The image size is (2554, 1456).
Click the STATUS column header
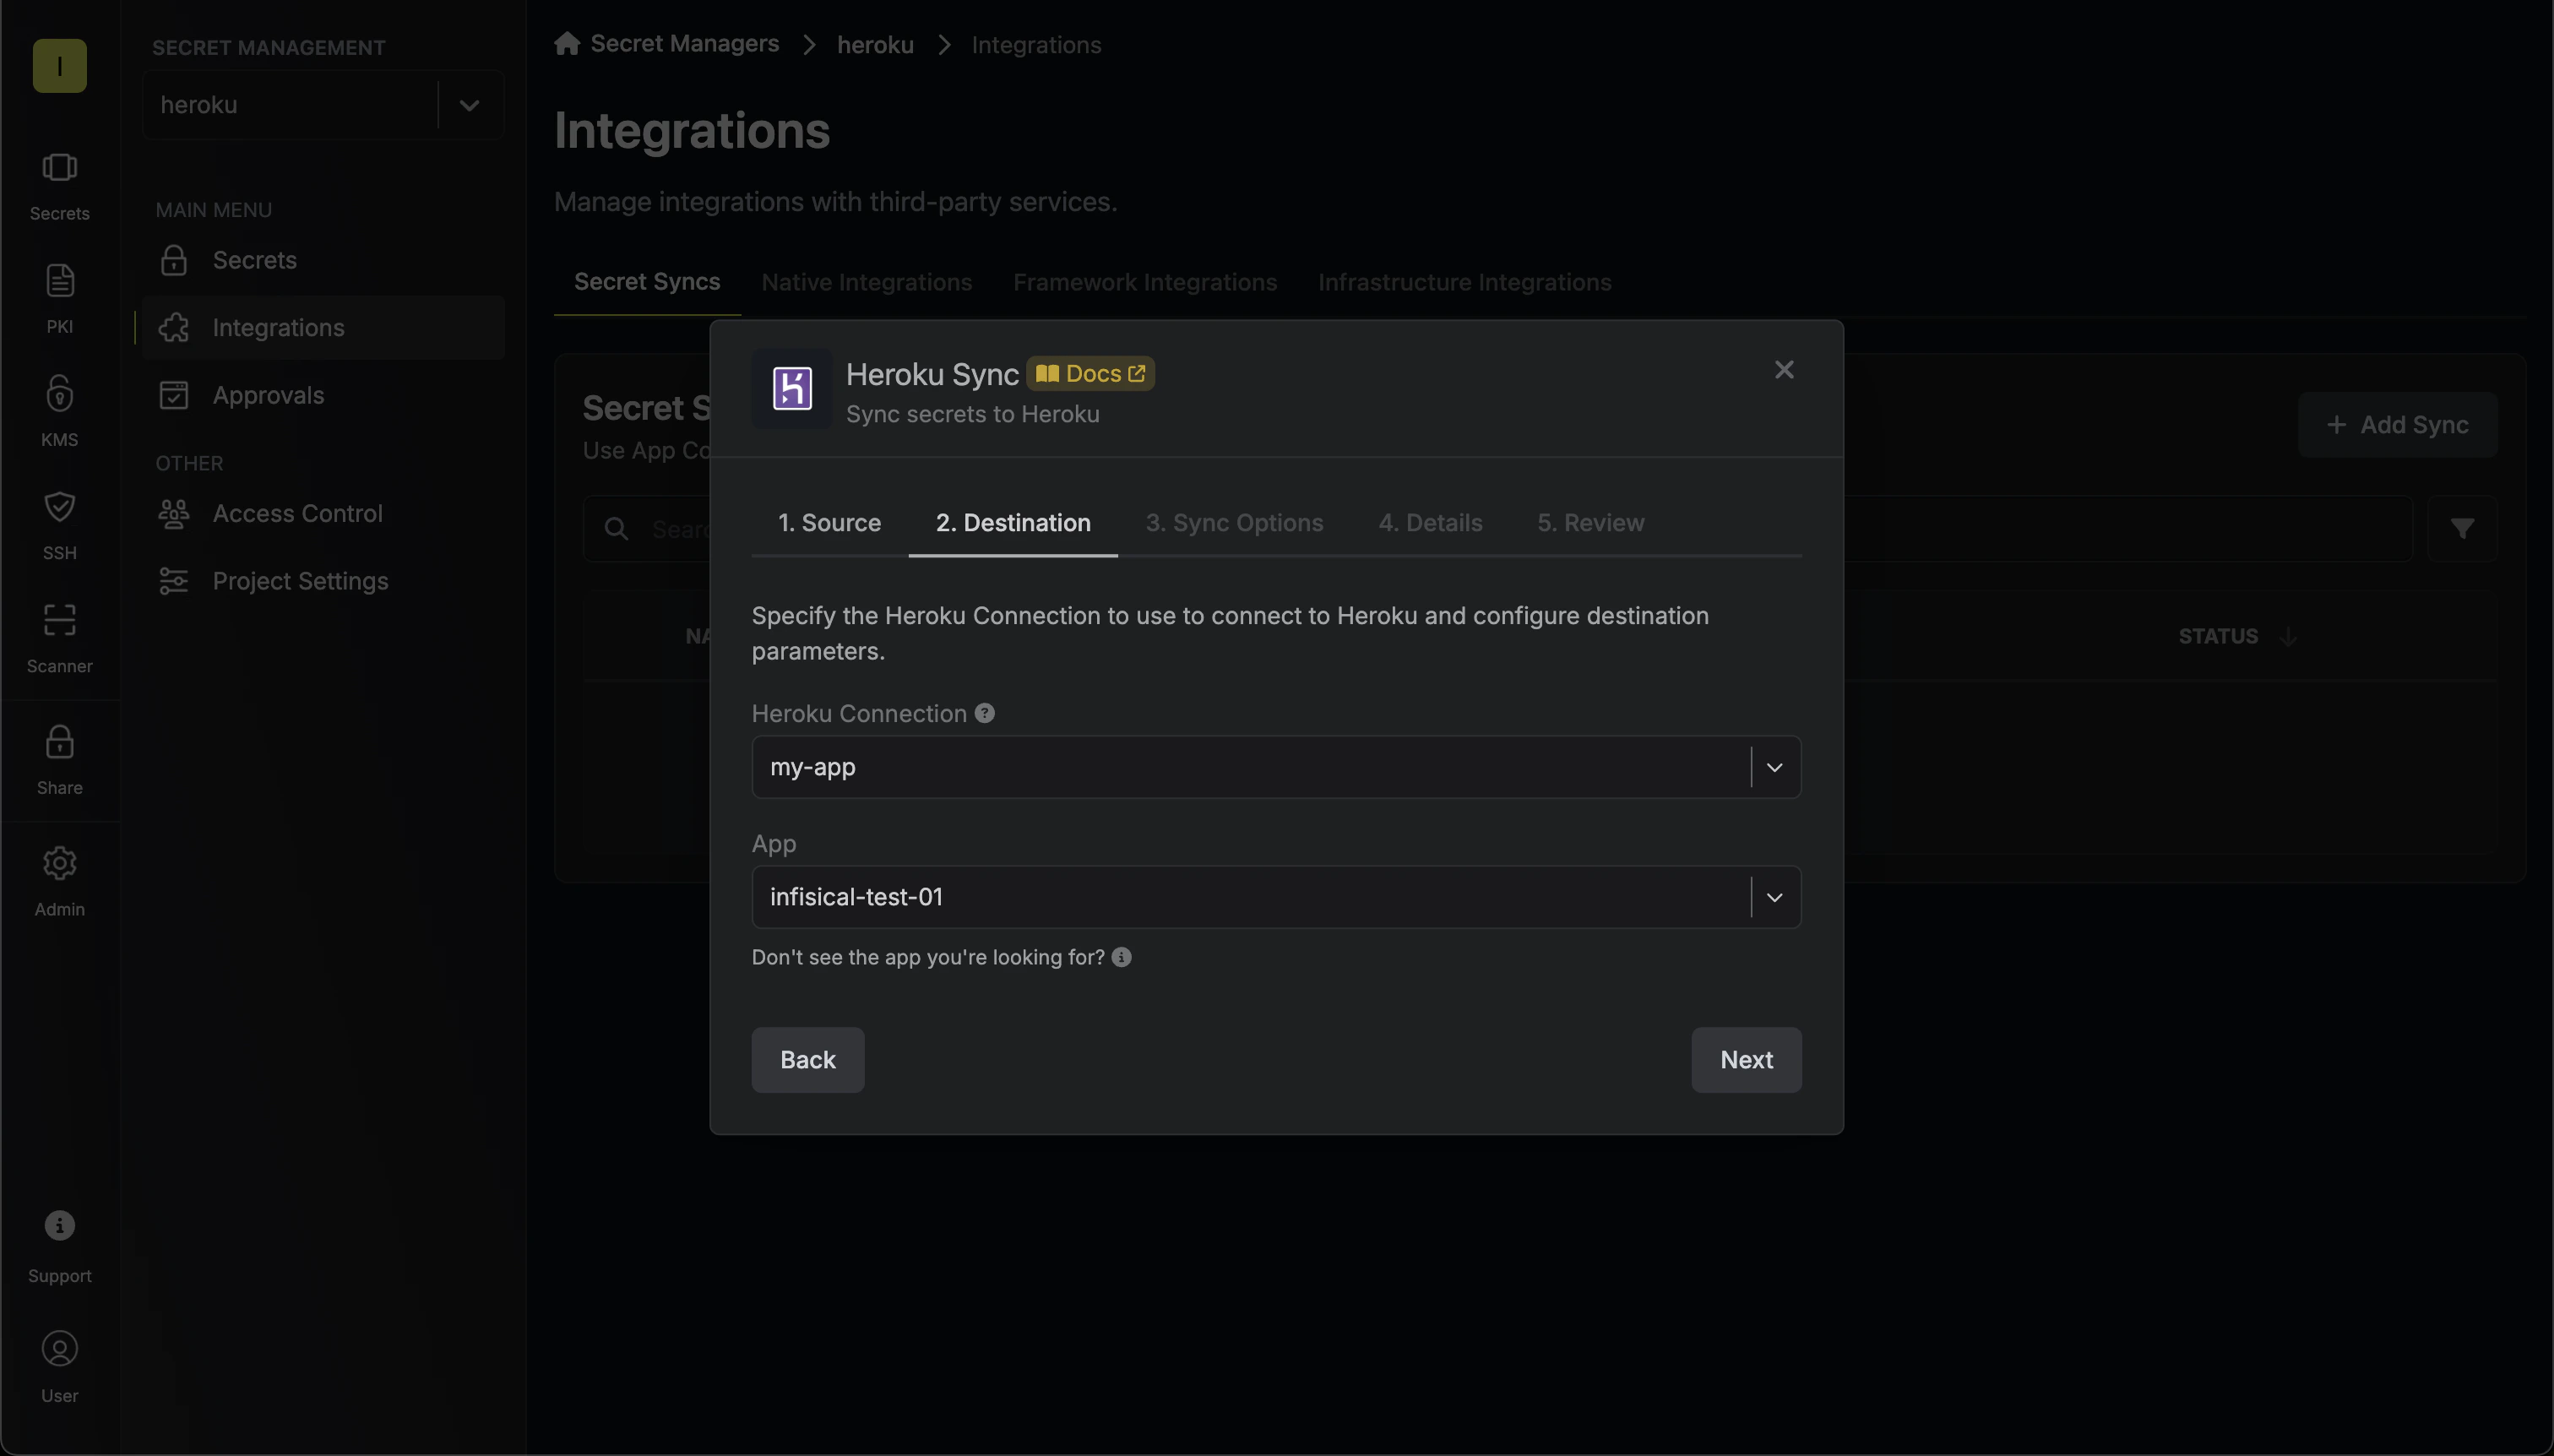point(2217,636)
